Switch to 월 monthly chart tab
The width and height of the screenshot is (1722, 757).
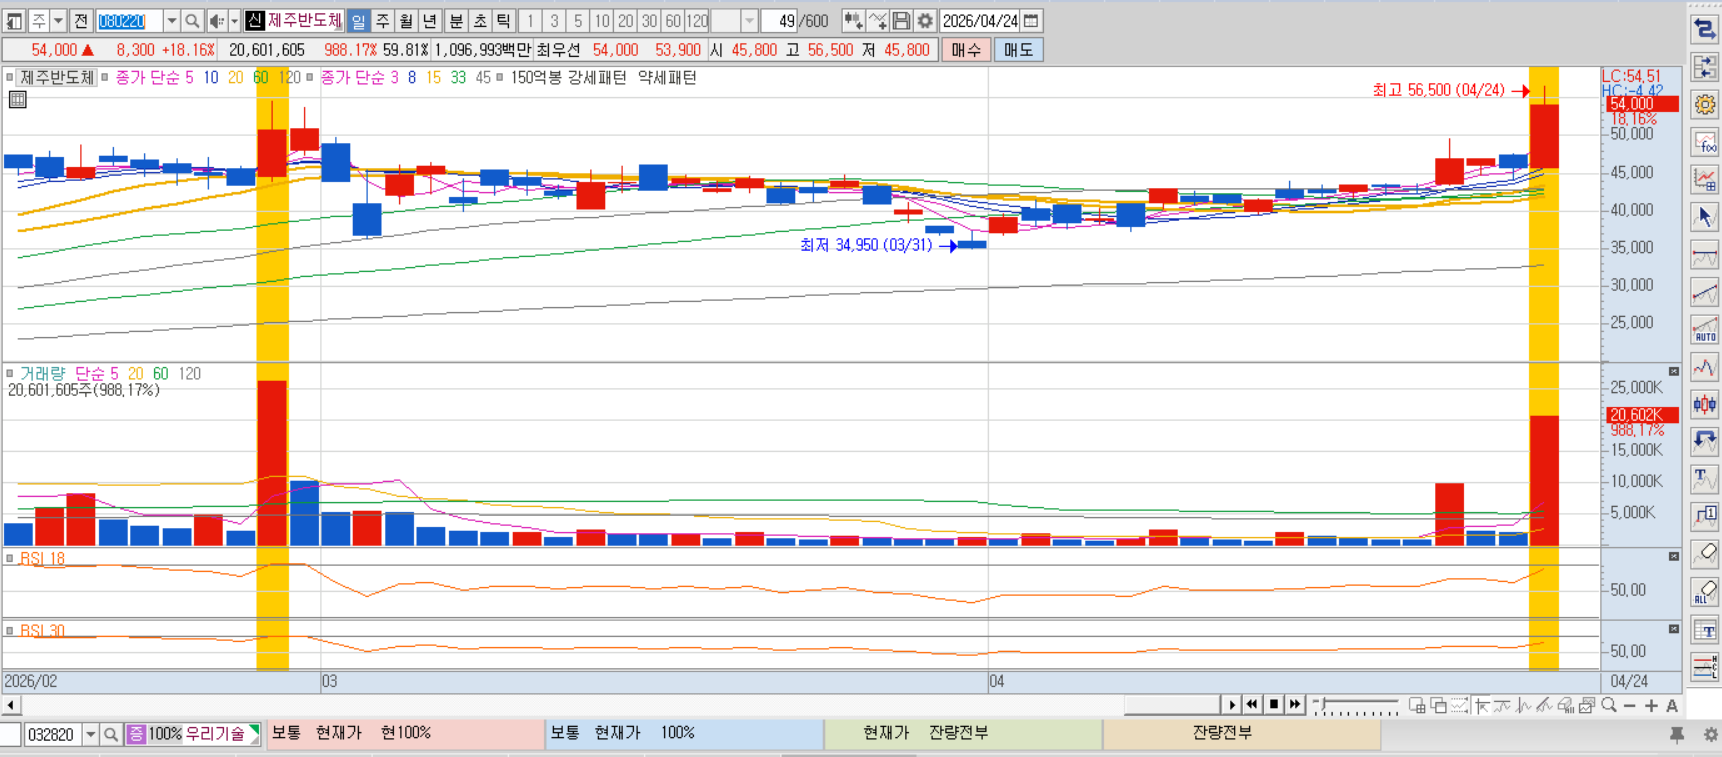pyautogui.click(x=406, y=21)
